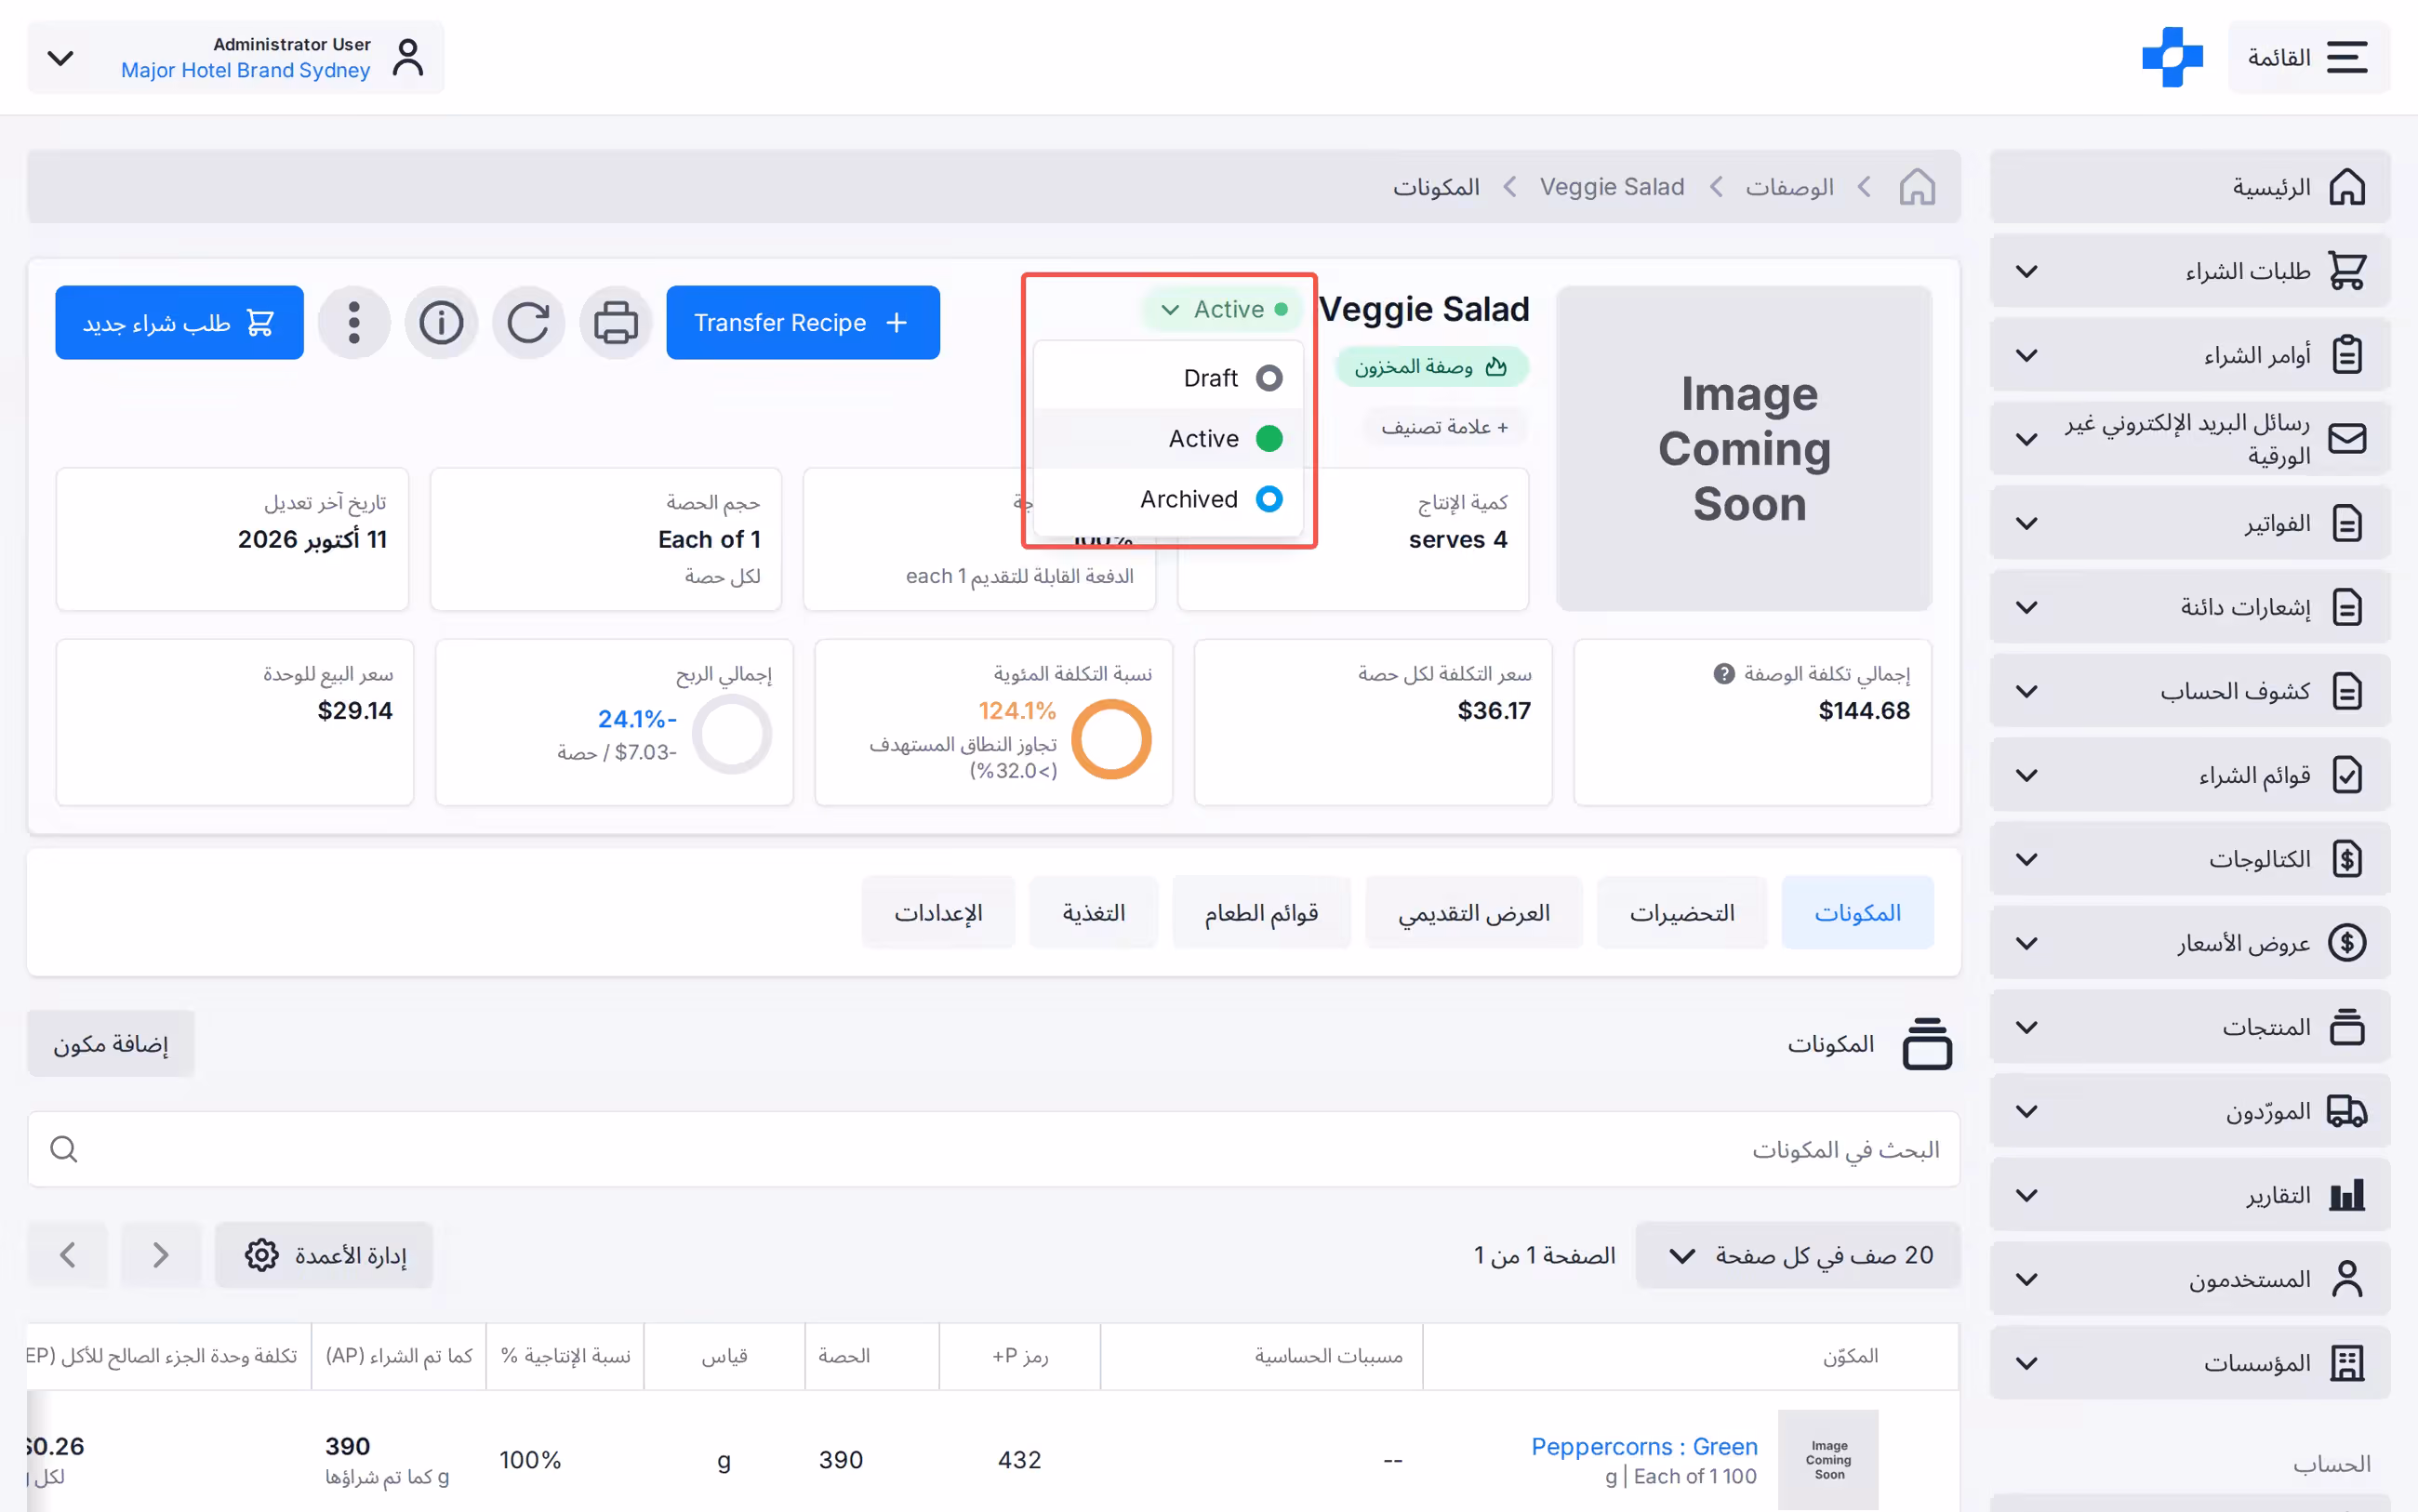The height and width of the screenshot is (1512, 2418).
Task: Click the print recipe icon
Action: click(615, 323)
